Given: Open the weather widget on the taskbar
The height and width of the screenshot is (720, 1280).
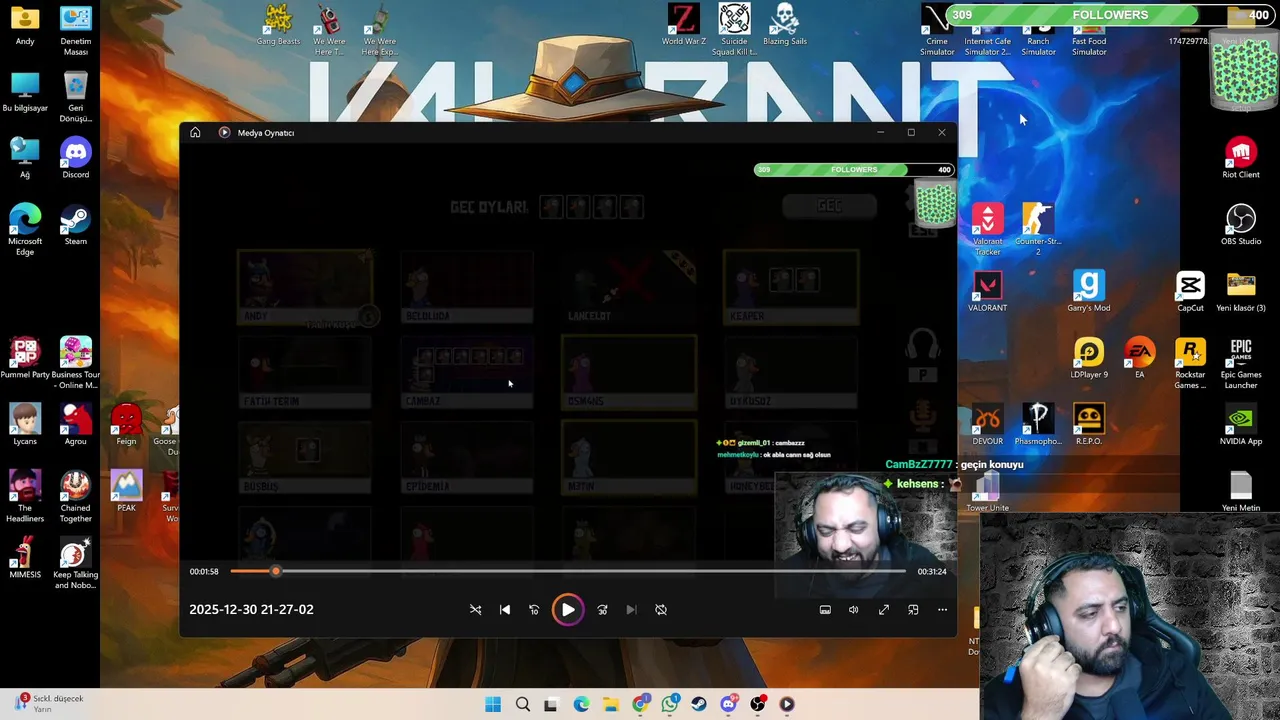Looking at the screenshot, I should click(x=50, y=703).
